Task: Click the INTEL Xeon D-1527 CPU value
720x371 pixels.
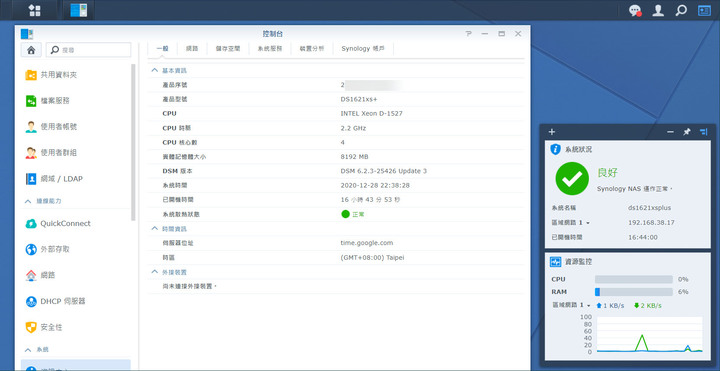Action: [x=371, y=113]
